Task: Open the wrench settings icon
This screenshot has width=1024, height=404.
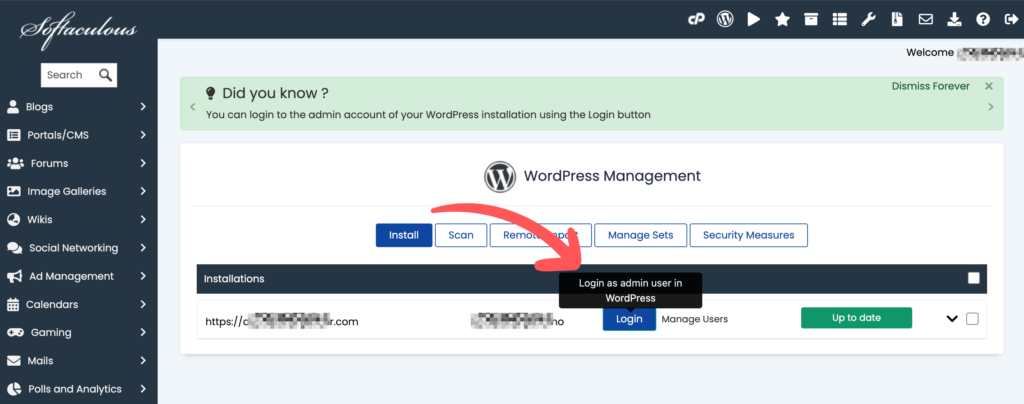Action: click(x=868, y=19)
